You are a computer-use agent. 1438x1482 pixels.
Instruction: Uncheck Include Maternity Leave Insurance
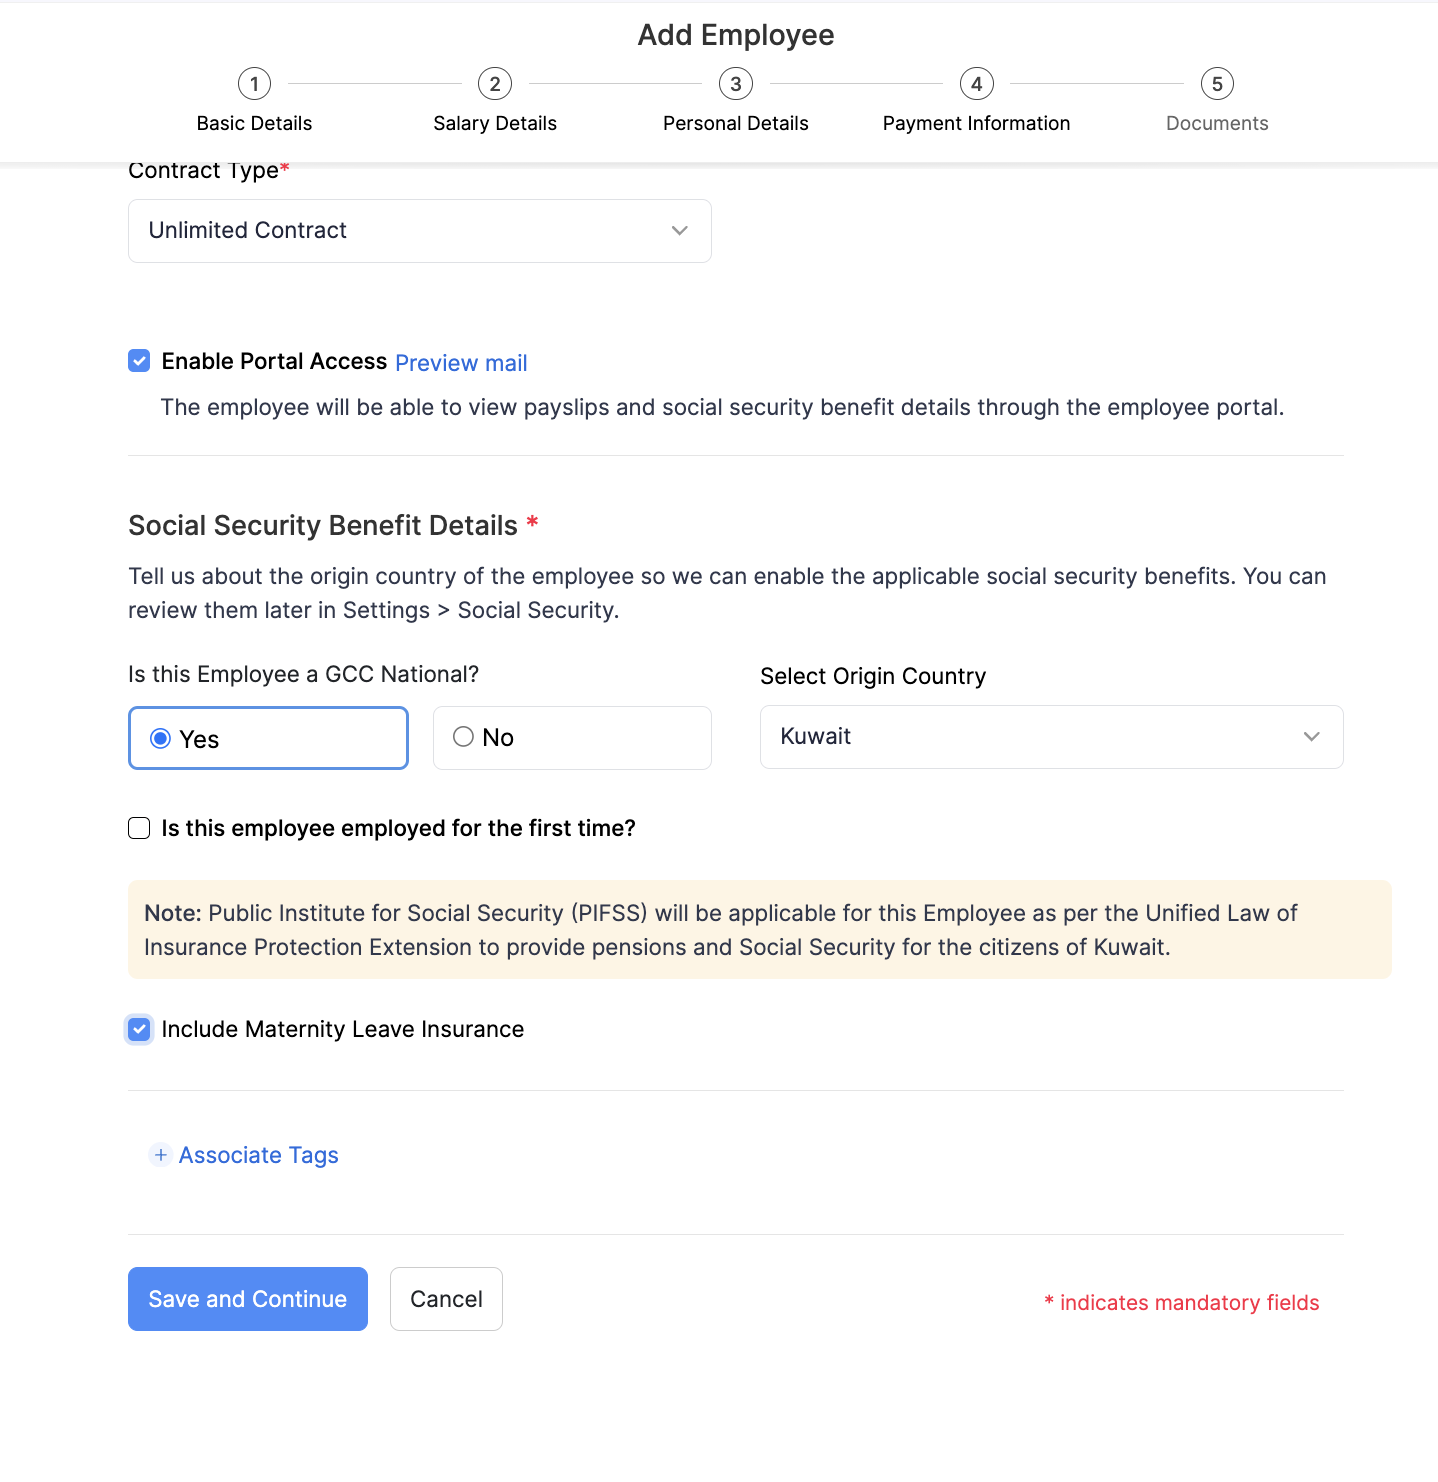tap(139, 1029)
